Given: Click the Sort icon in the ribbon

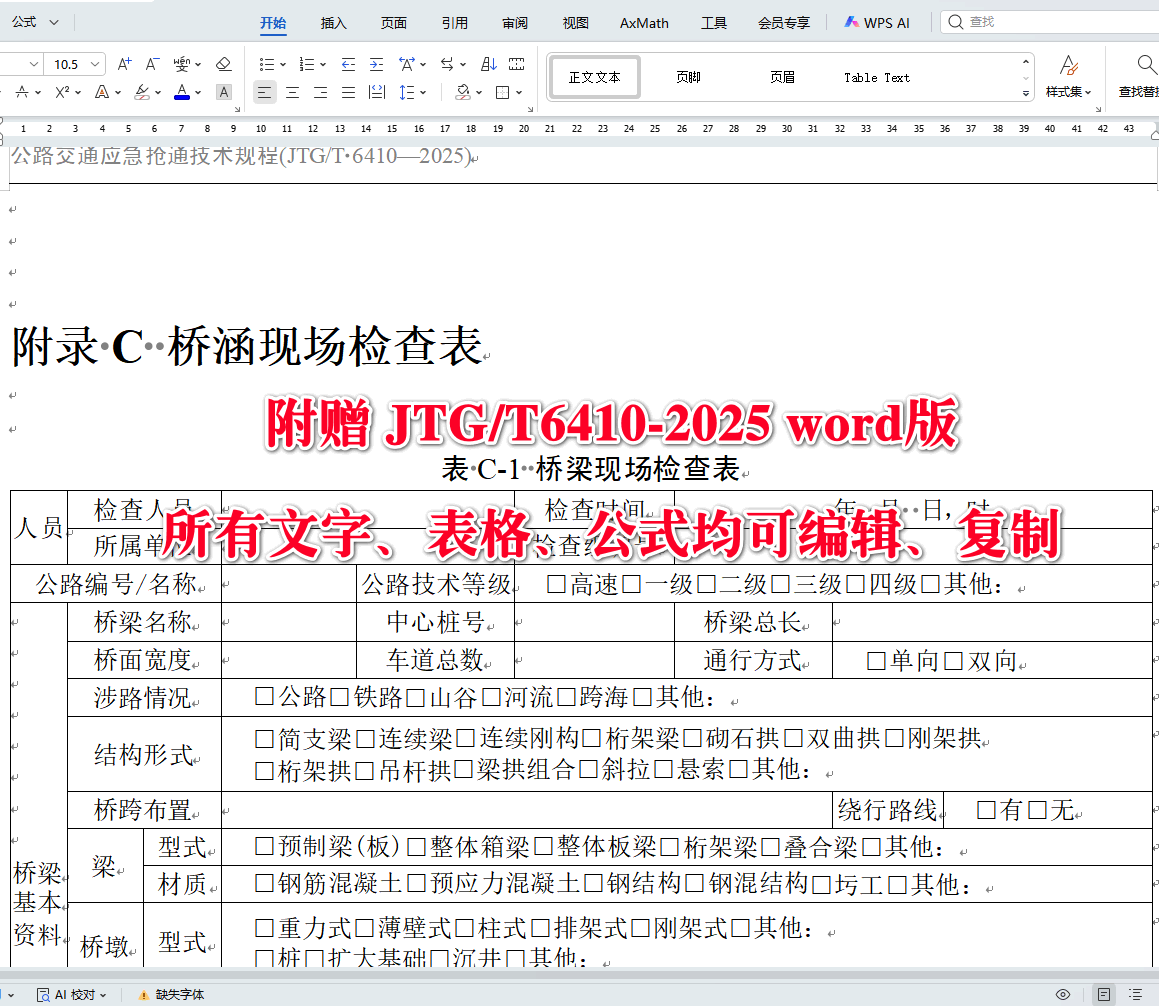Looking at the screenshot, I should 488,63.
